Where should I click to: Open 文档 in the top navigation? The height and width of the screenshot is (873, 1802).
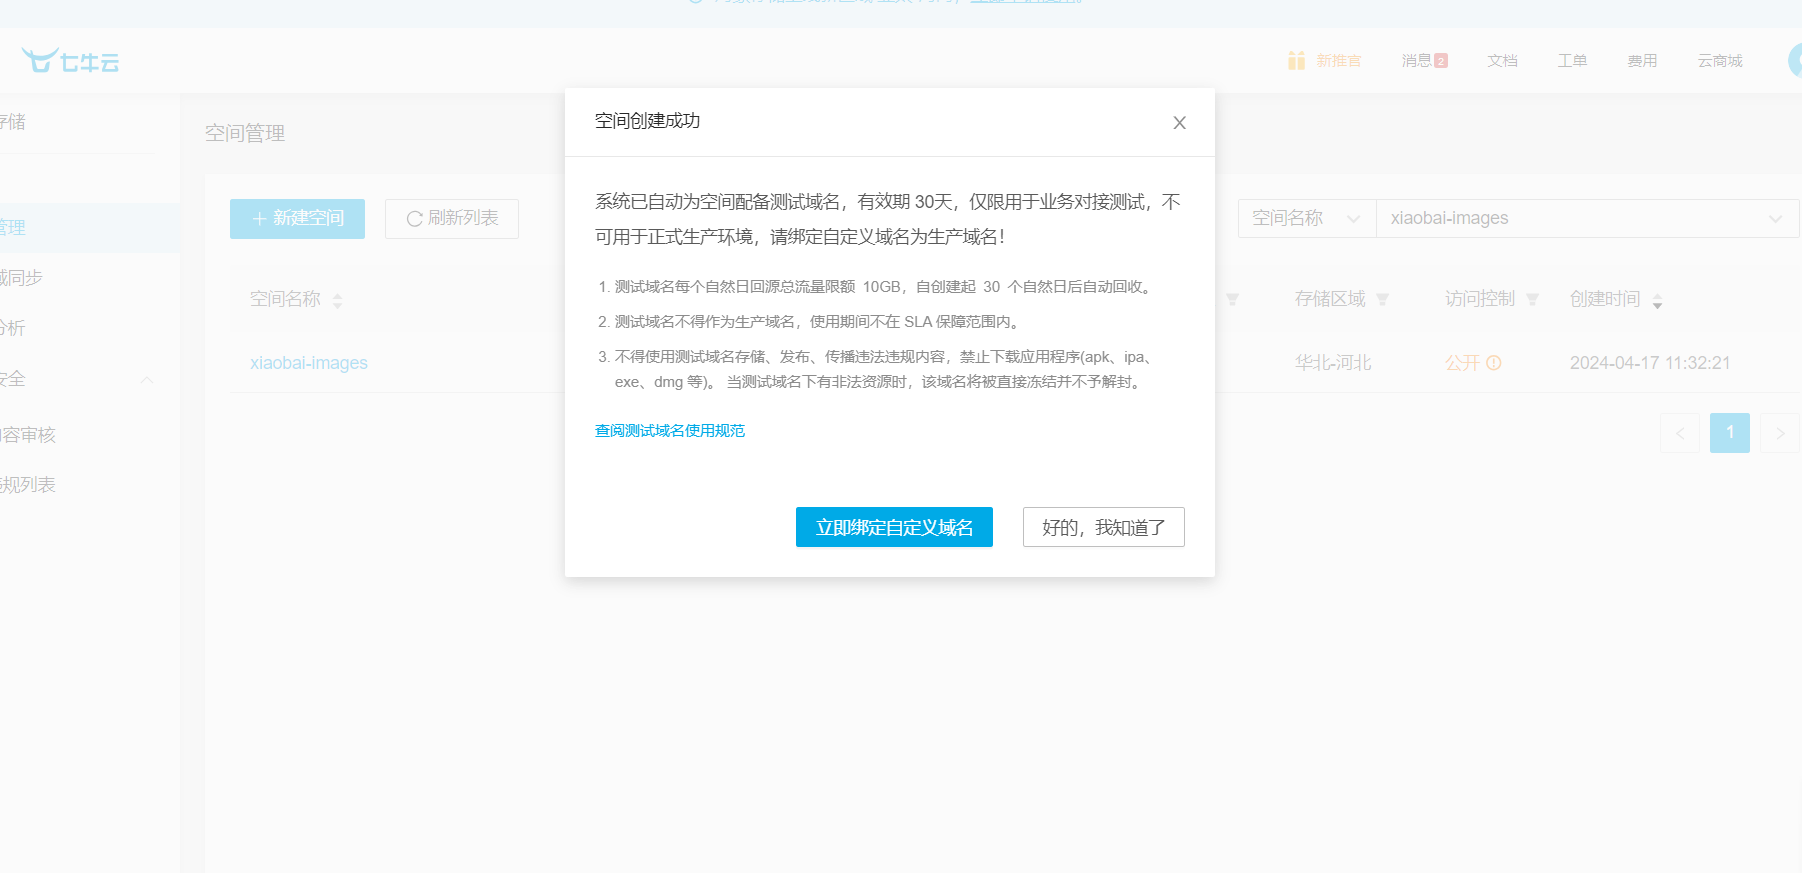point(1502,61)
